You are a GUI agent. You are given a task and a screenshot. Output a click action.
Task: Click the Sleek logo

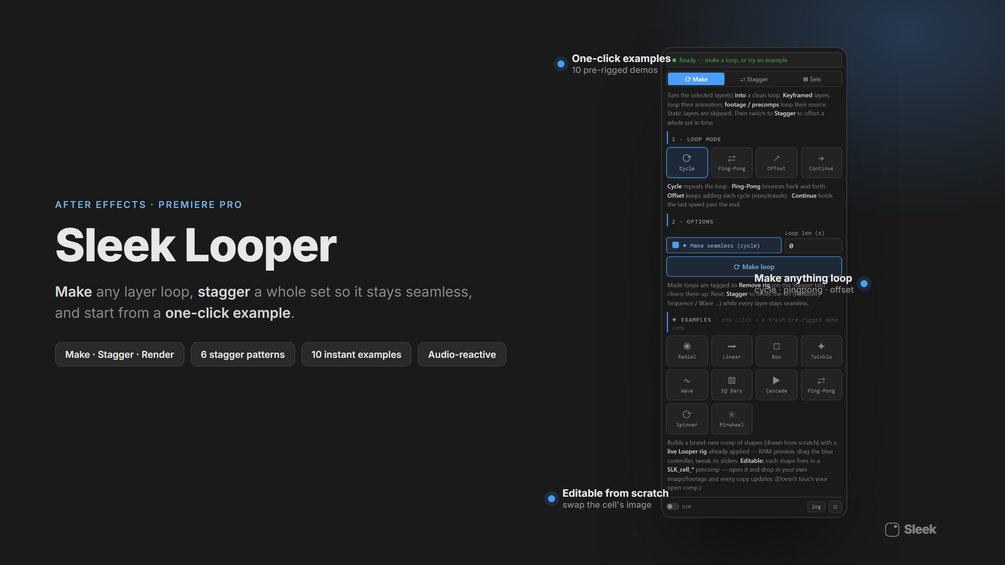click(911, 530)
